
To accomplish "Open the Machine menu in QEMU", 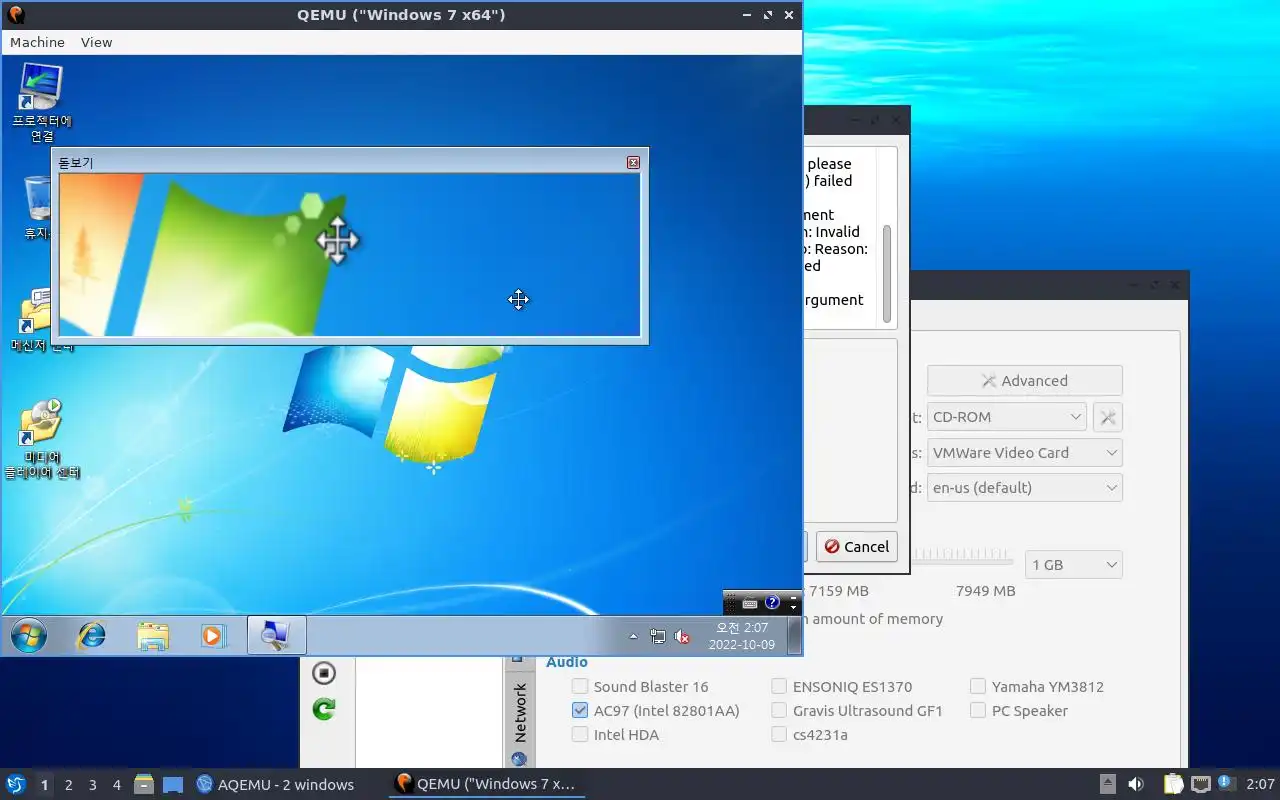I will [37, 42].
